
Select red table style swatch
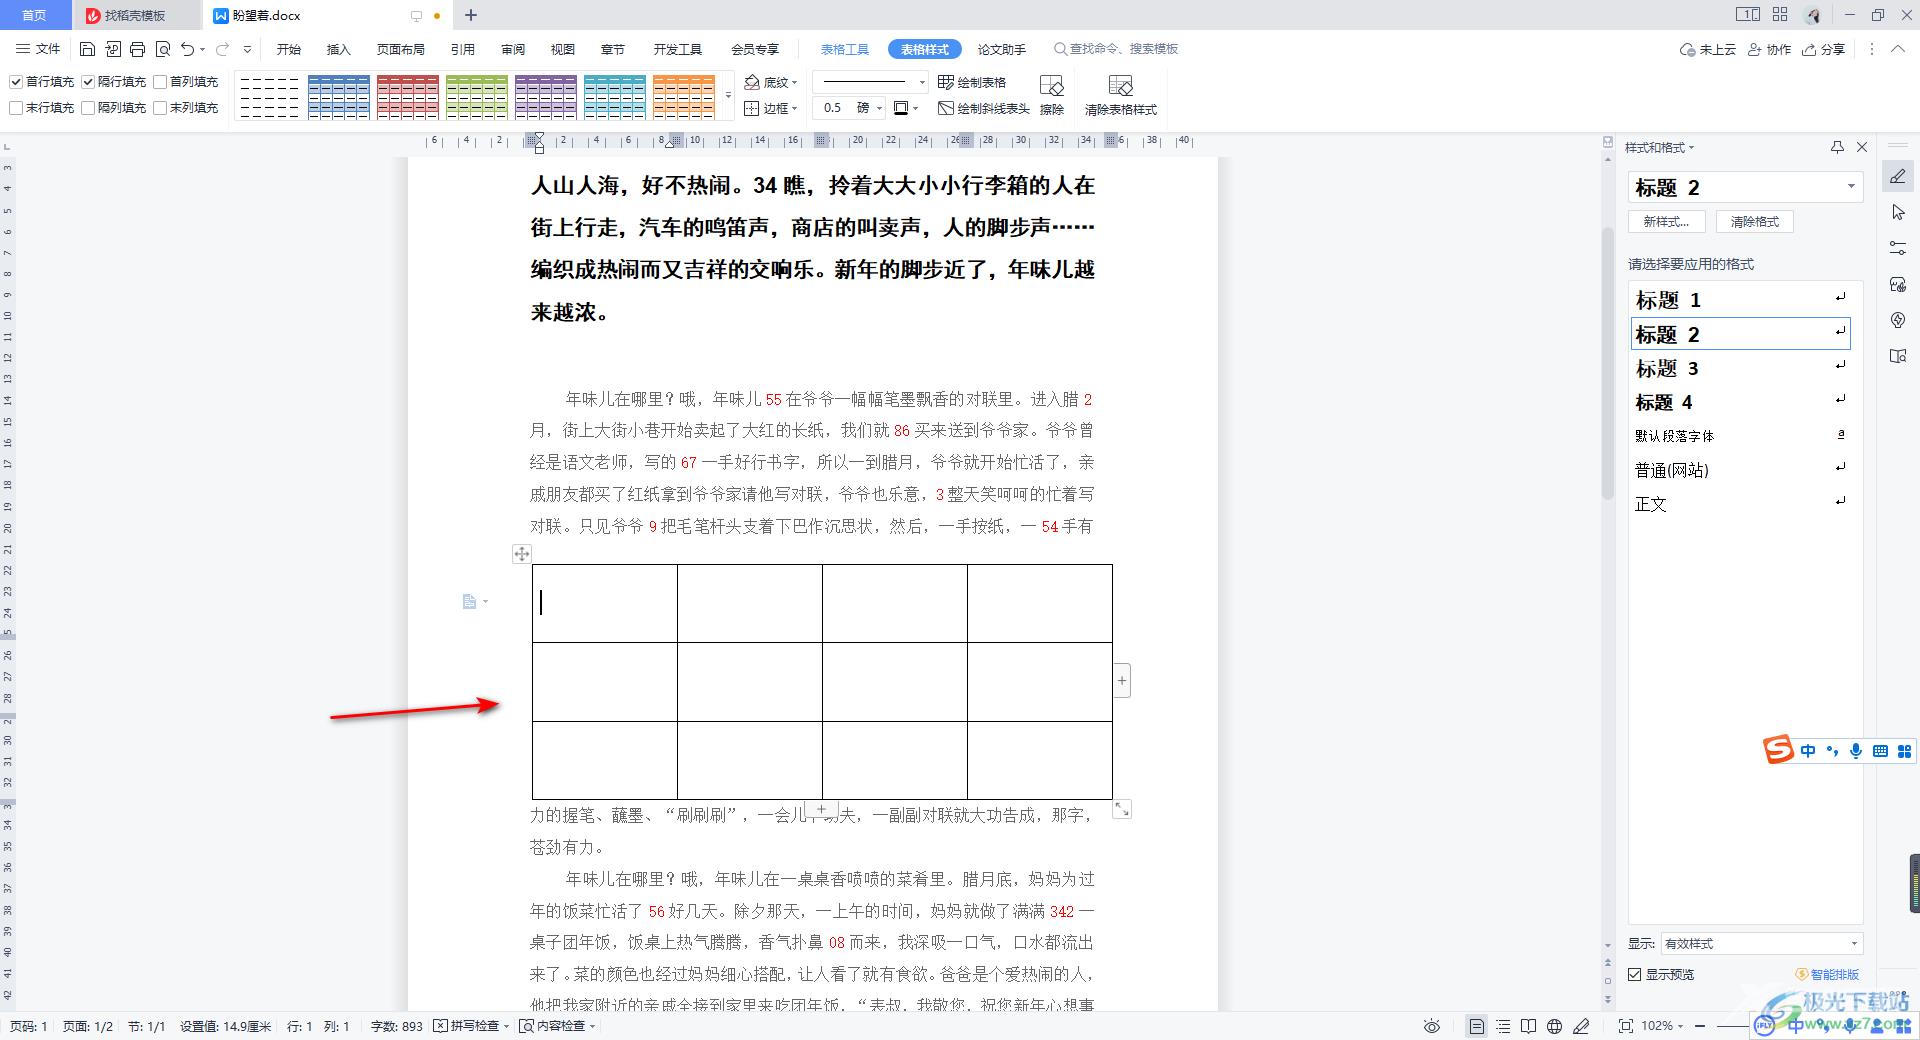pyautogui.click(x=408, y=97)
